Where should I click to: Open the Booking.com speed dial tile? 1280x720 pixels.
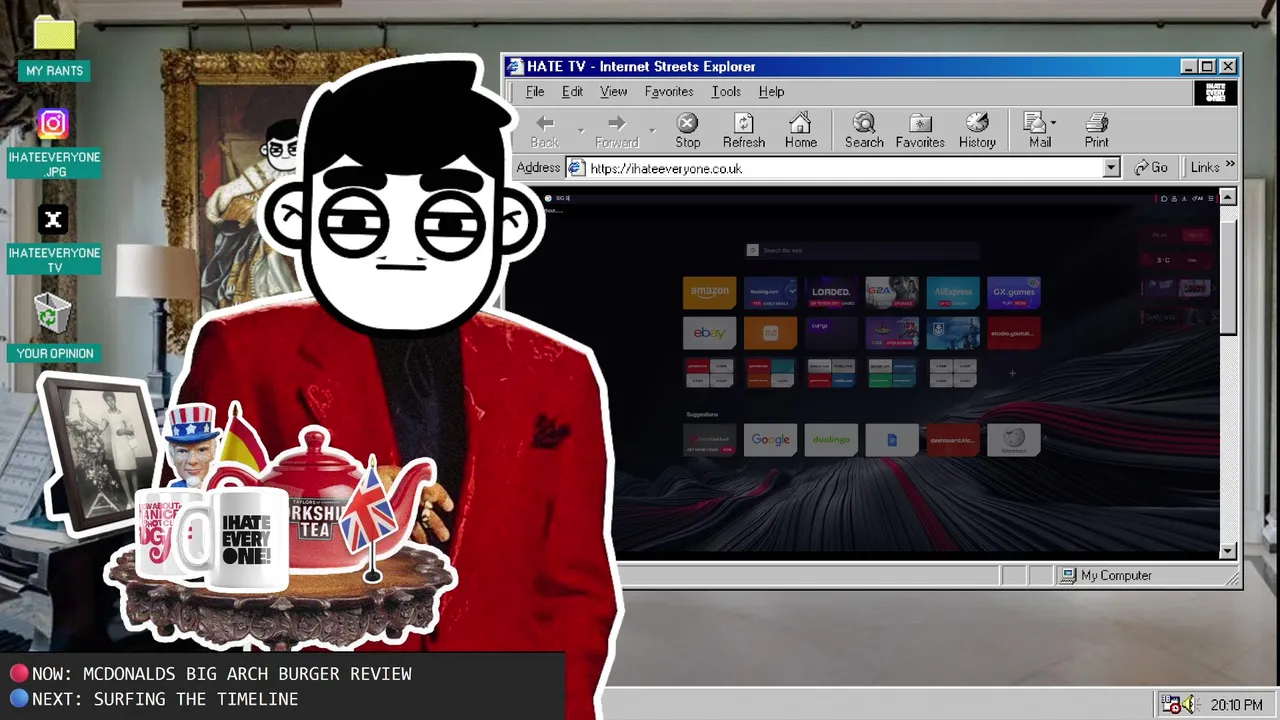[770, 292]
